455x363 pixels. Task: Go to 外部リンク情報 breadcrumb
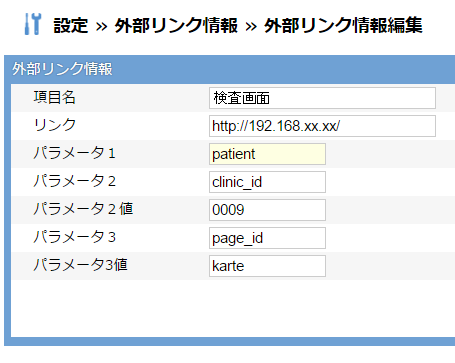tap(176, 26)
